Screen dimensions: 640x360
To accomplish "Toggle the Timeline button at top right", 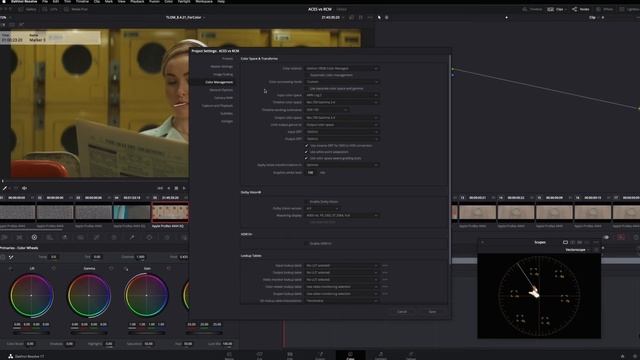I will [x=533, y=9].
